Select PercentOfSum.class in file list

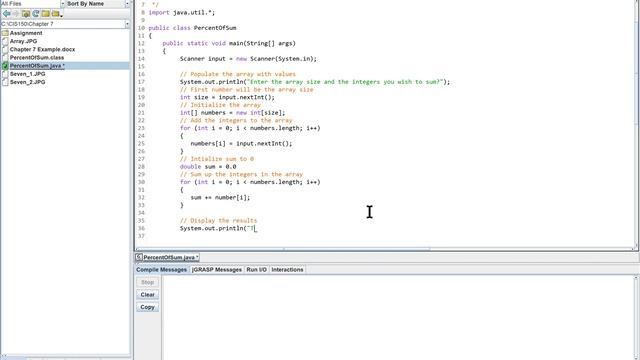coord(37,58)
